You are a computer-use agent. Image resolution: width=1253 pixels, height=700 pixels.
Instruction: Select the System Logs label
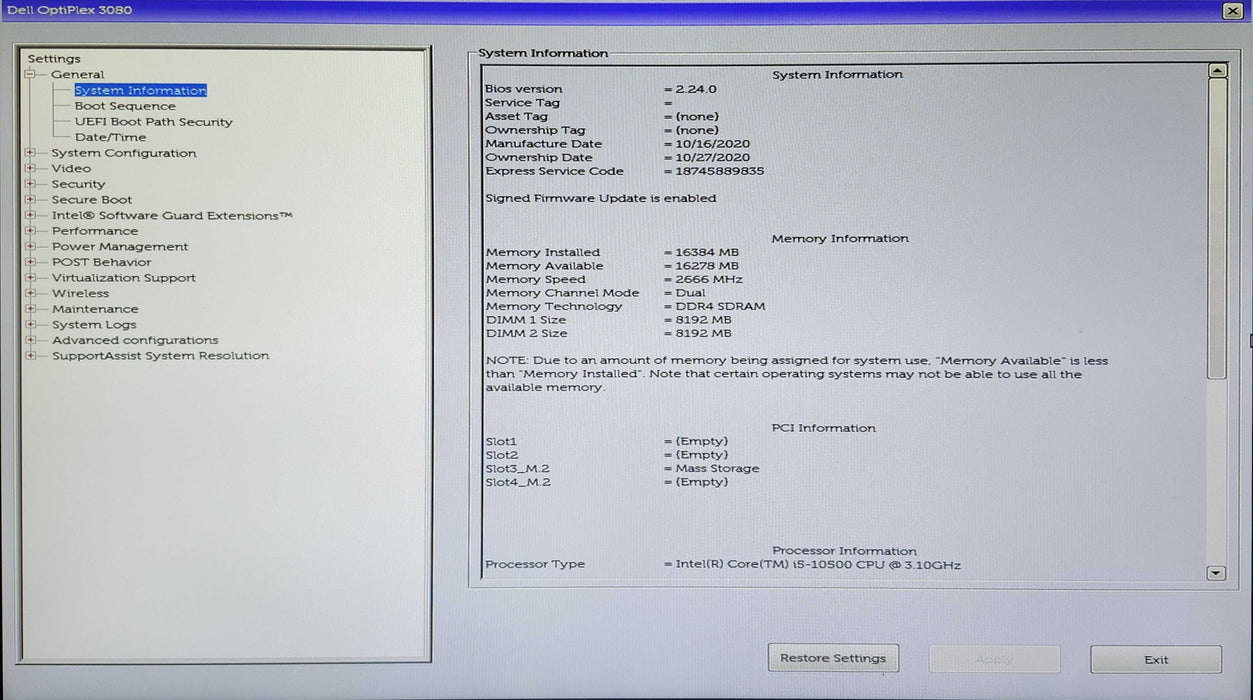click(94, 324)
